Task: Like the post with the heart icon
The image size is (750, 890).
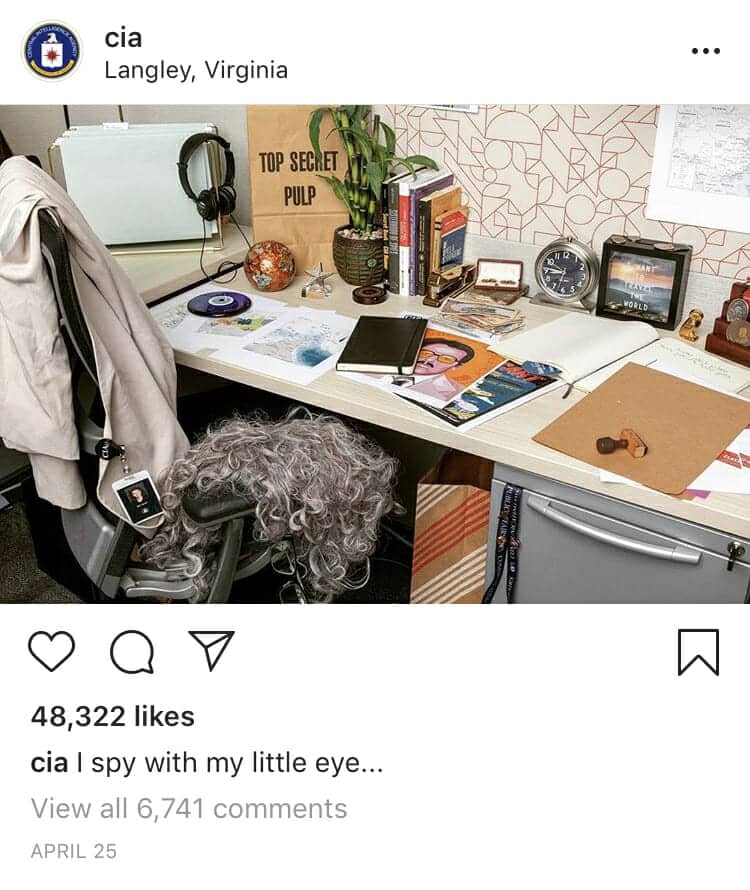Action: pos(51,651)
